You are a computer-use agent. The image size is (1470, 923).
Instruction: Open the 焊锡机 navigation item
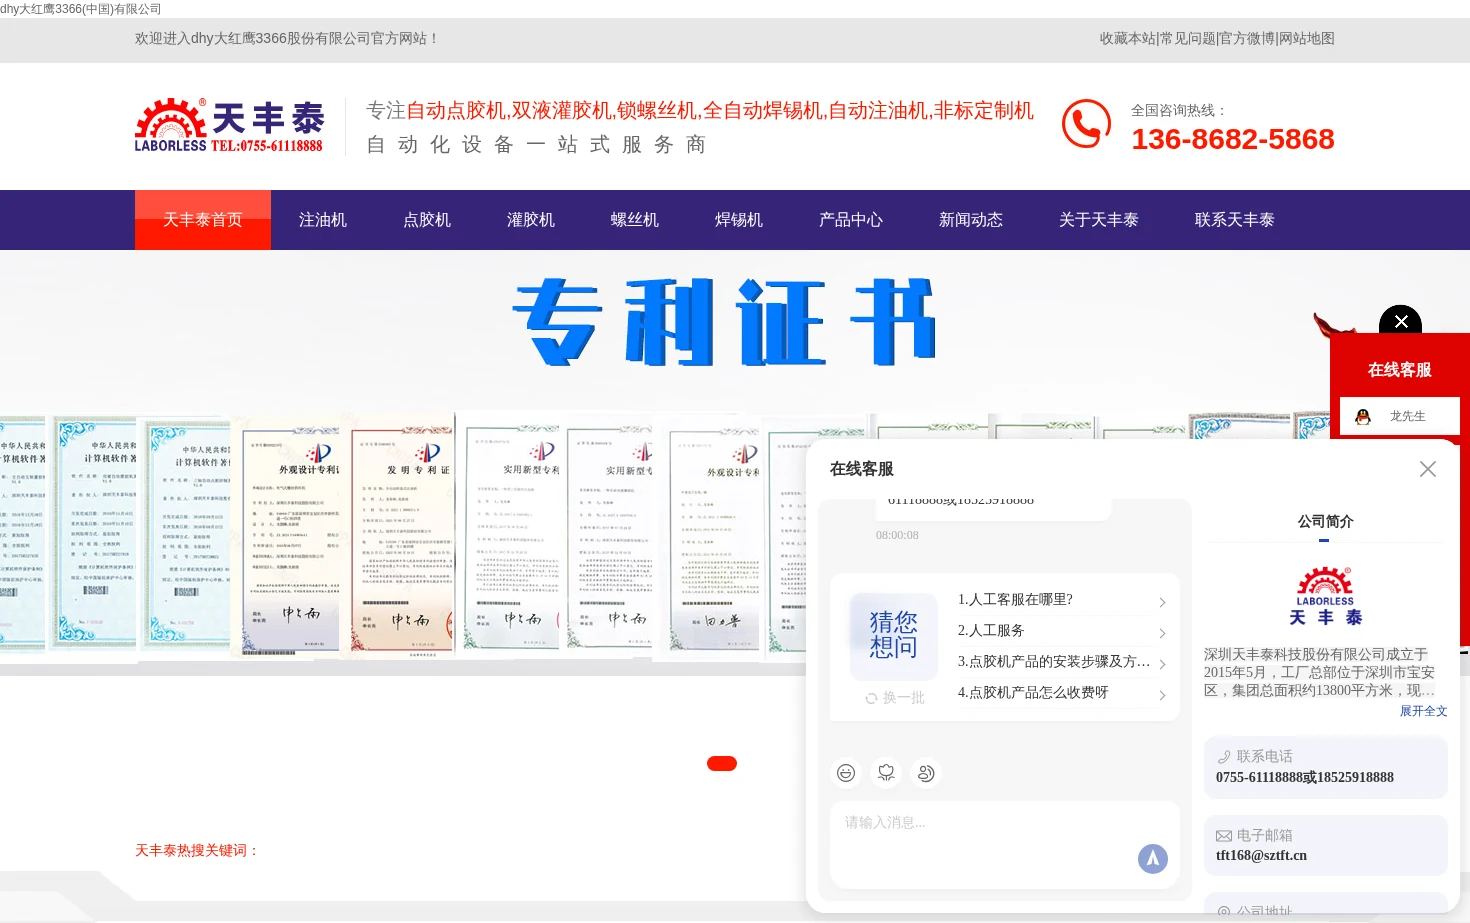(739, 220)
